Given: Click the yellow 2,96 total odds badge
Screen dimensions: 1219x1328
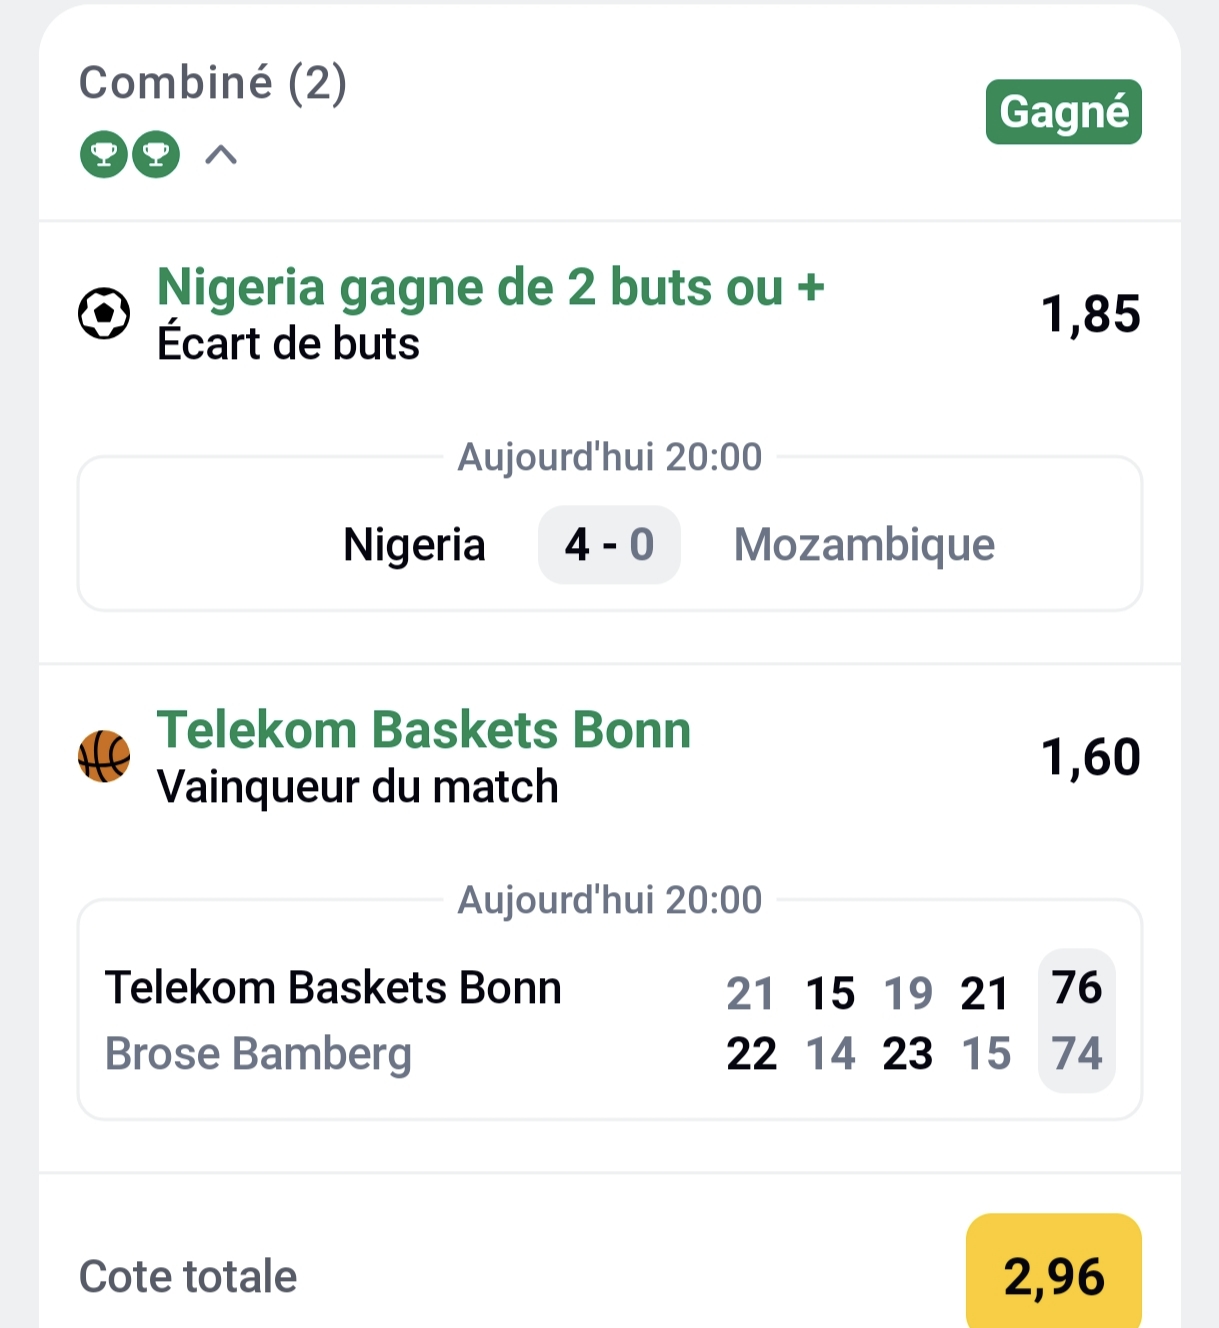Looking at the screenshot, I should click(x=1053, y=1275).
